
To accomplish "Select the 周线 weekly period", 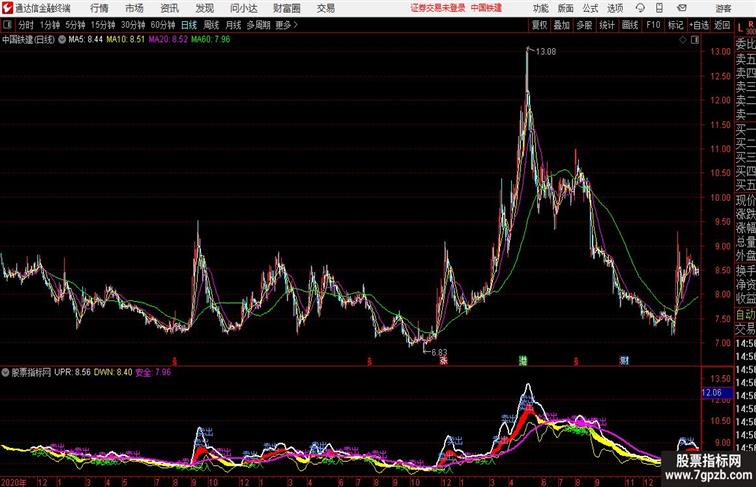I will 211,25.
